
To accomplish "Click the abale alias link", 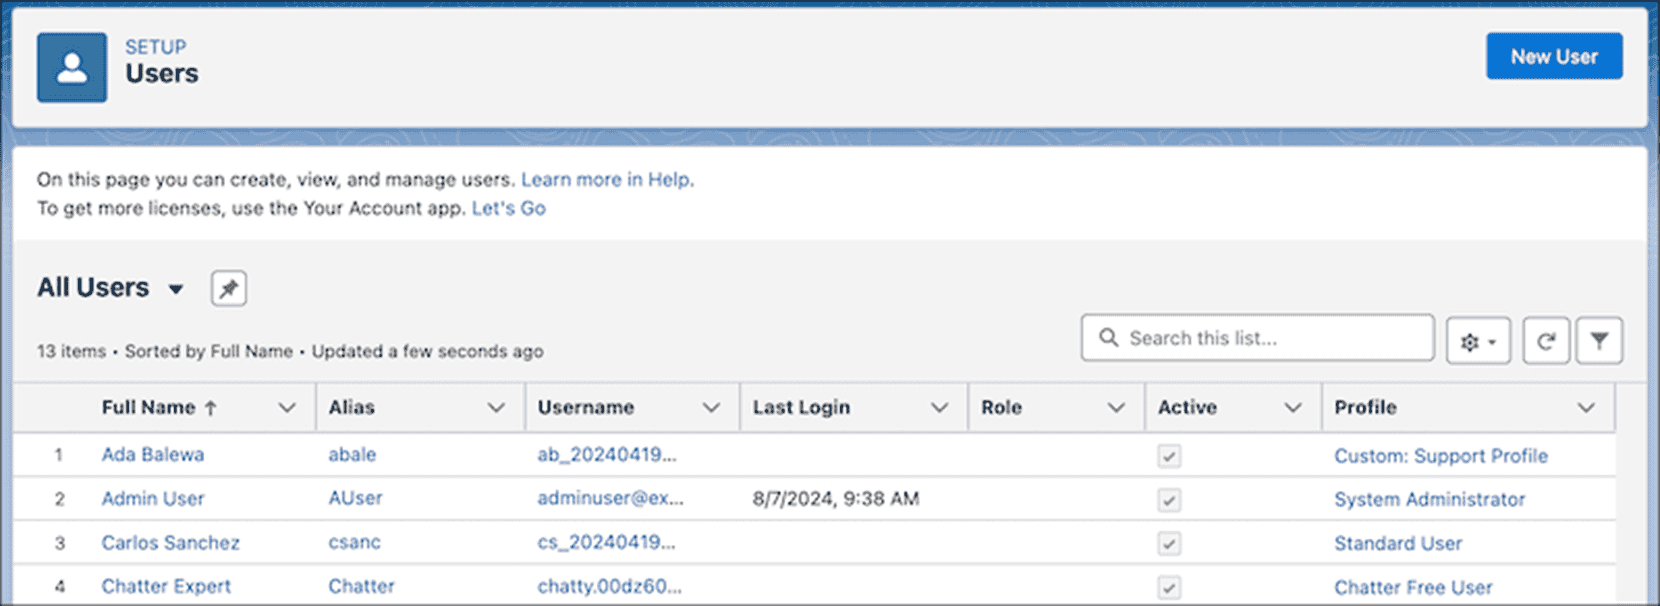I will [x=352, y=455].
